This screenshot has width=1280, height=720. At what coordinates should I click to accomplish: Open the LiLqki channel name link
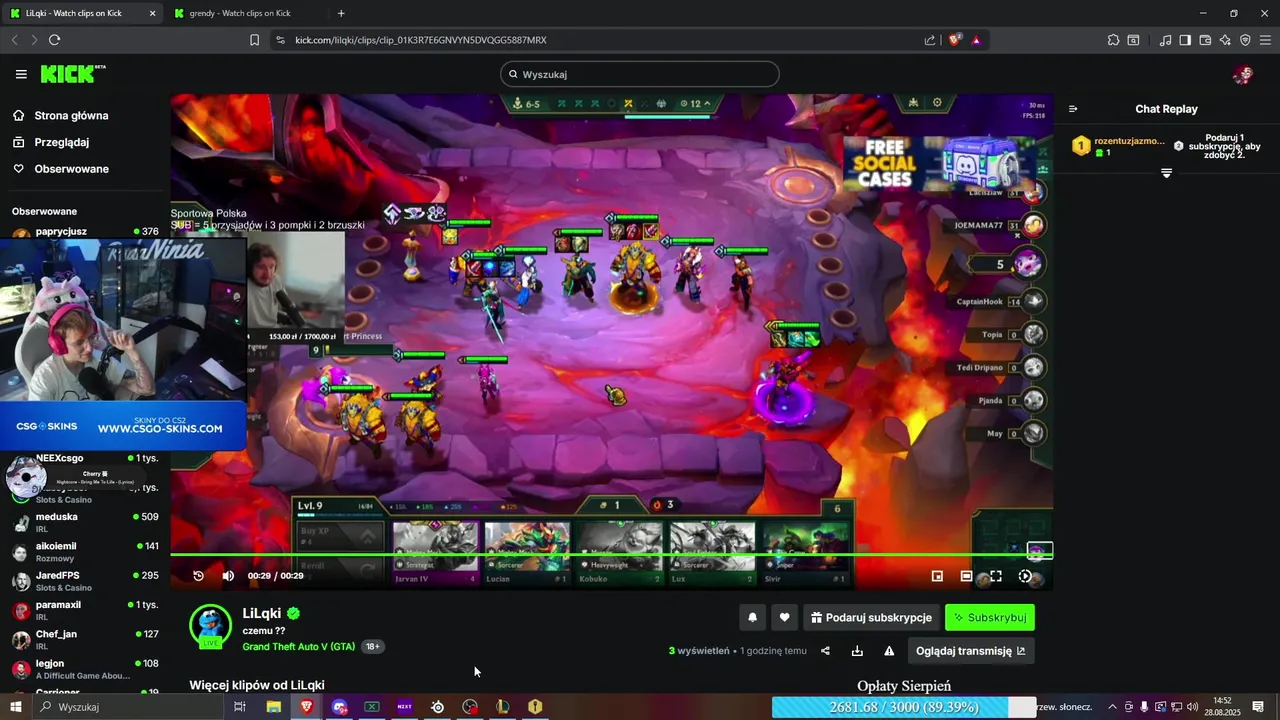[262, 613]
